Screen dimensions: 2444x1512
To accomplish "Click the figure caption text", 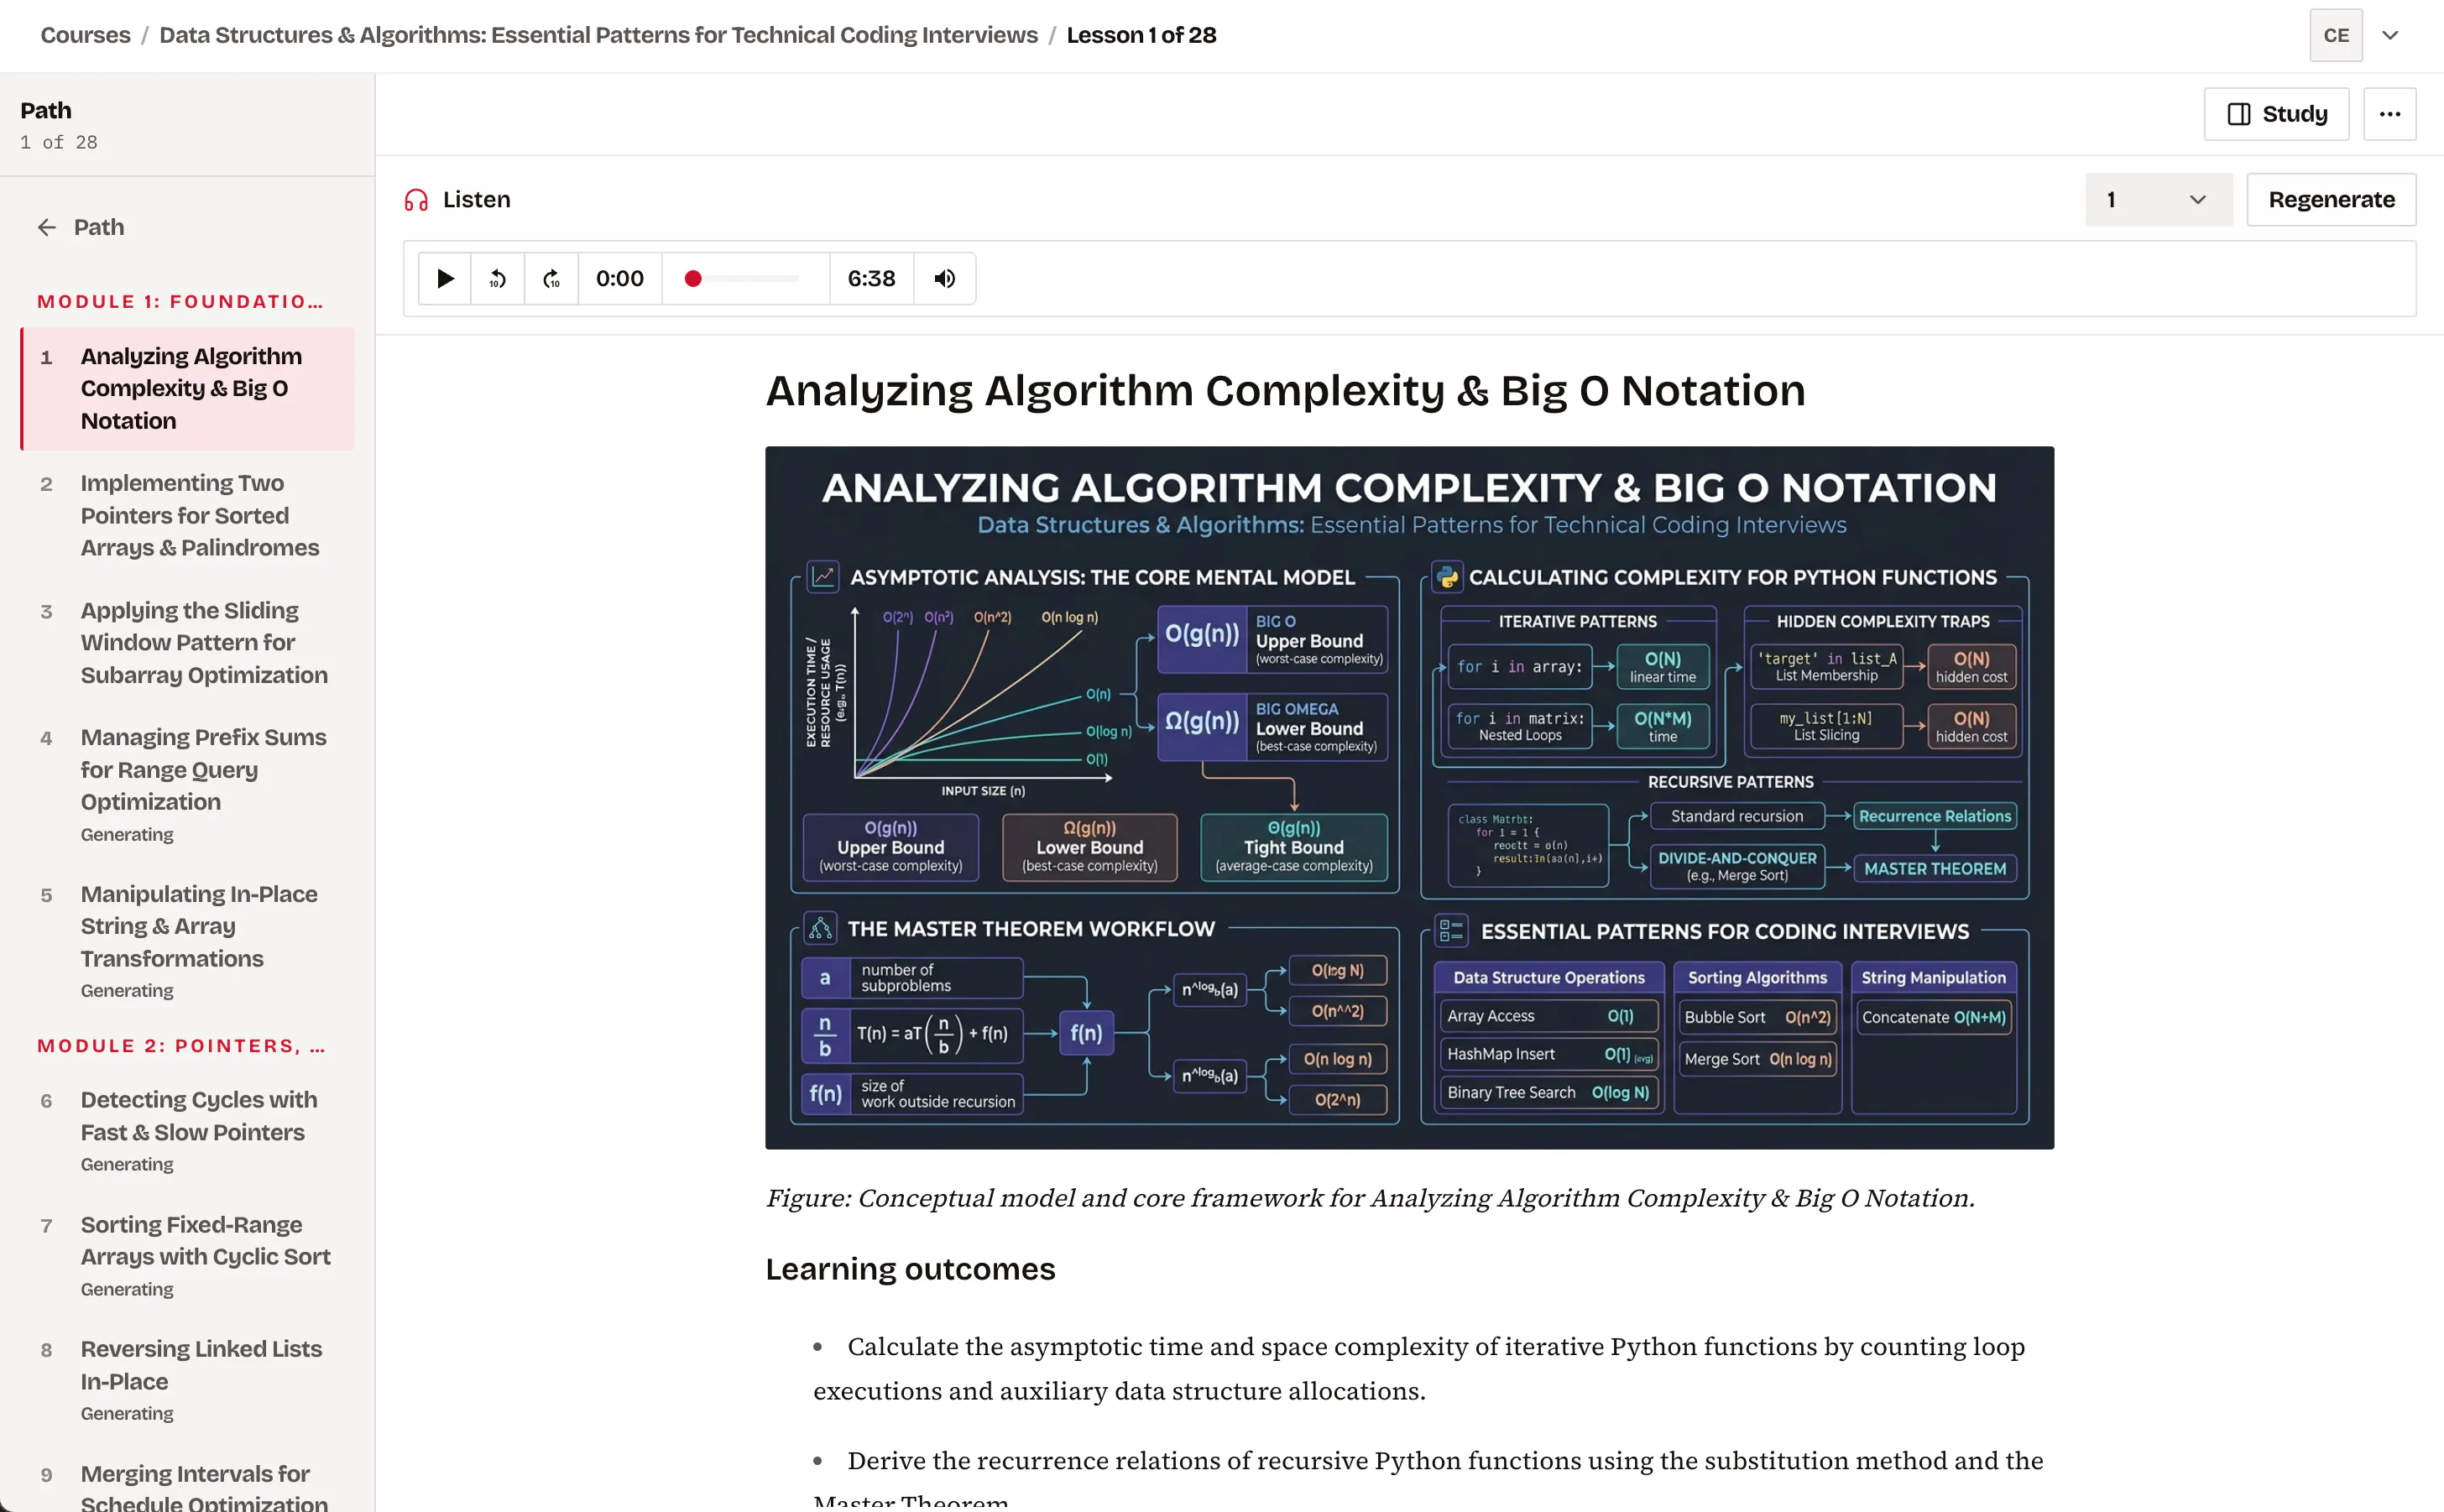I will pos(1370,1197).
